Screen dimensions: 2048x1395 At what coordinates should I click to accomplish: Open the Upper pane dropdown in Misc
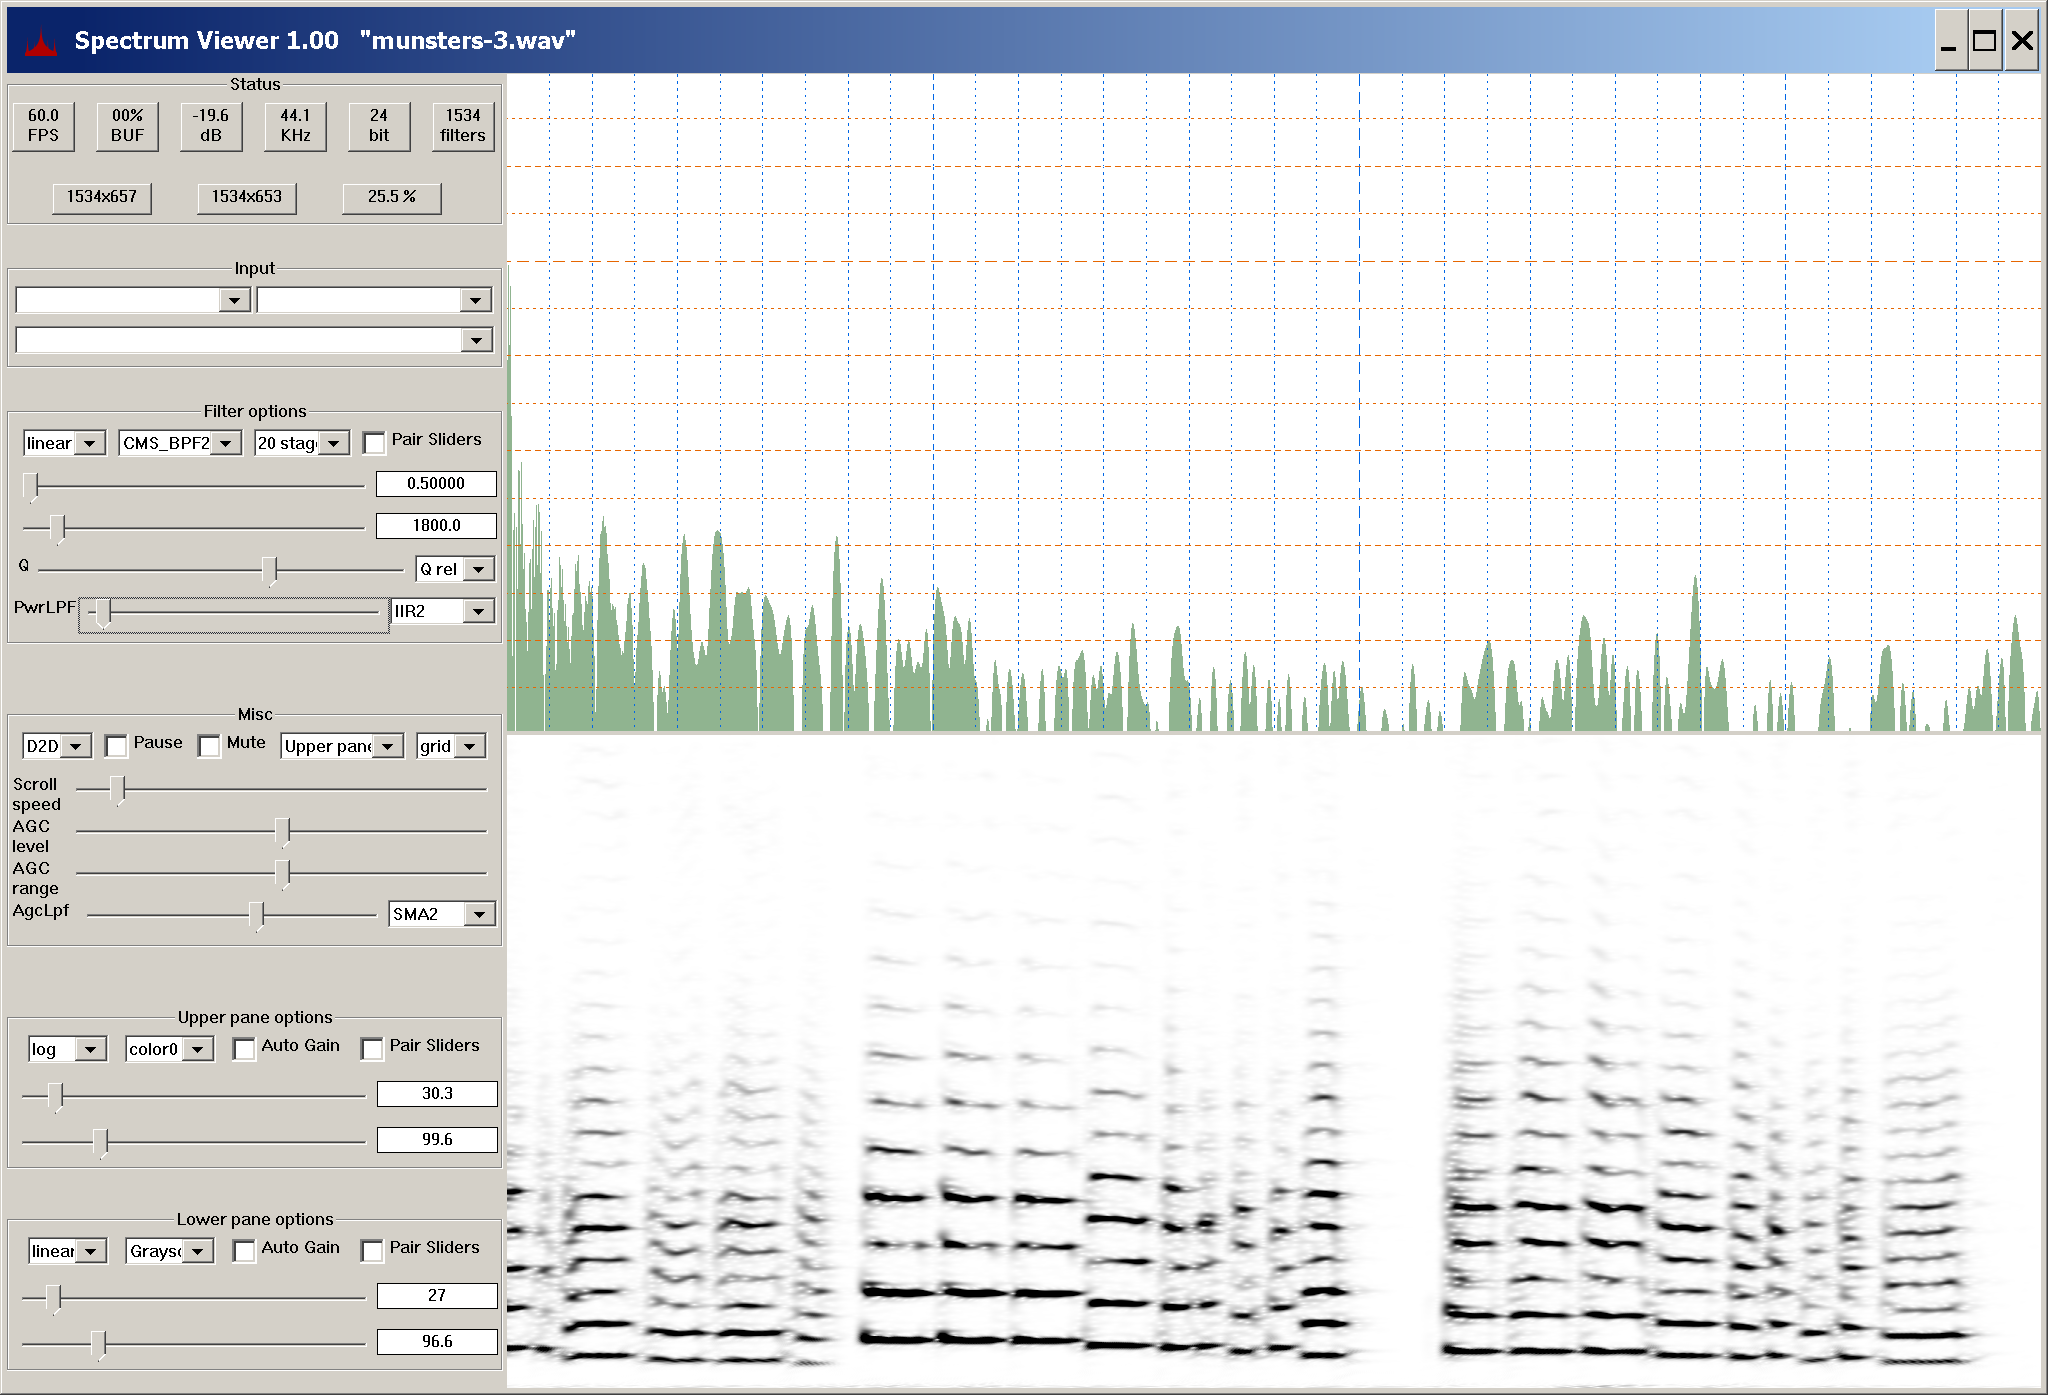click(342, 746)
